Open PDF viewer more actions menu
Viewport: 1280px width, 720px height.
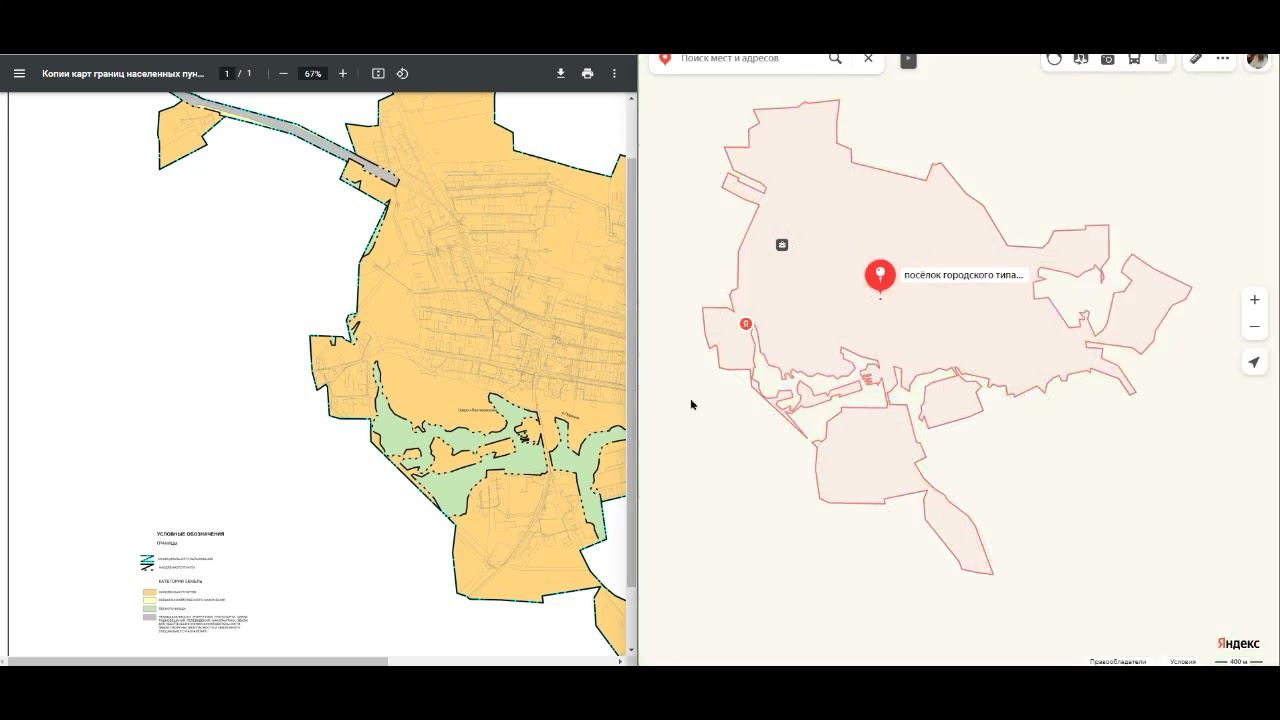(614, 73)
